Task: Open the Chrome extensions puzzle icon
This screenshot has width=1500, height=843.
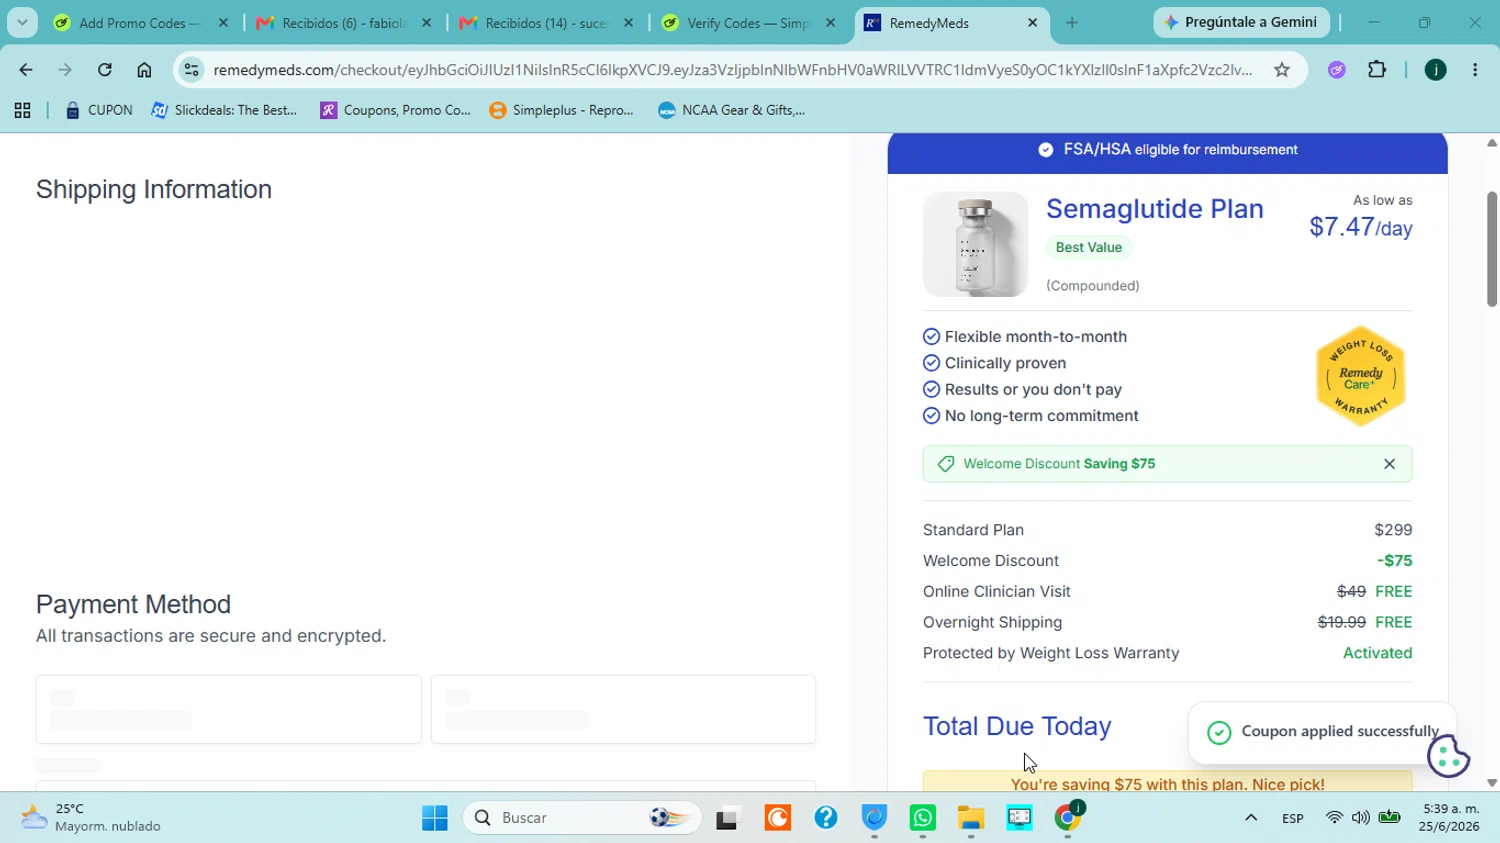Action: (x=1377, y=69)
